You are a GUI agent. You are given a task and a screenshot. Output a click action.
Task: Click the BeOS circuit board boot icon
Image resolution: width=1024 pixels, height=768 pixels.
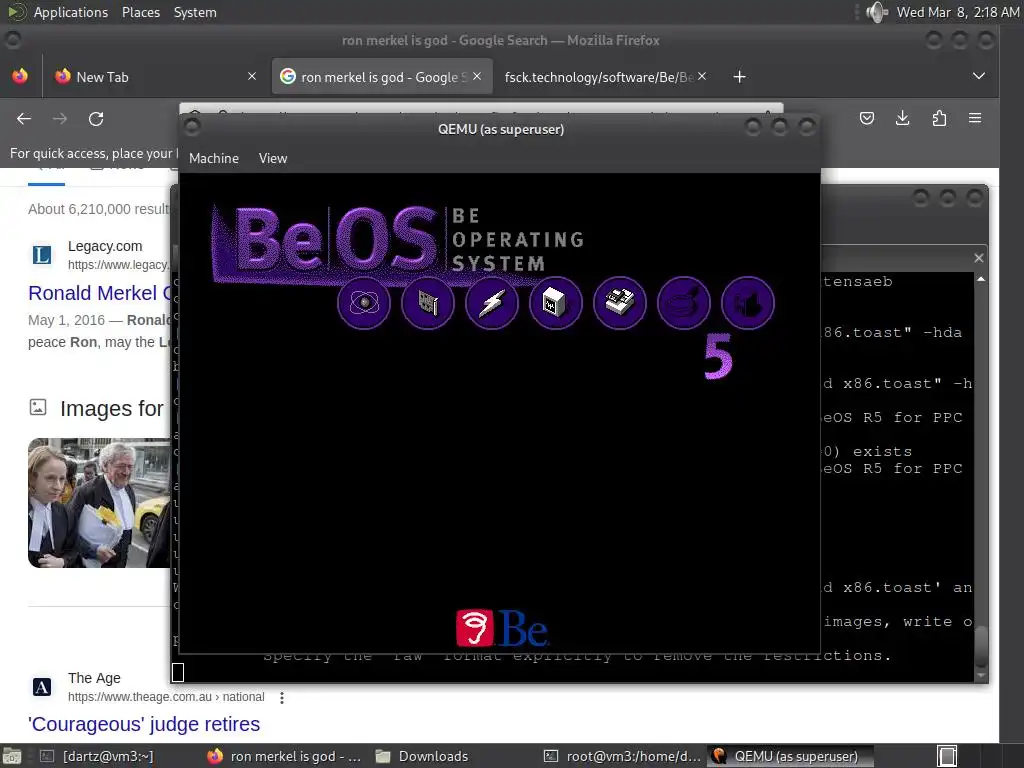point(428,303)
